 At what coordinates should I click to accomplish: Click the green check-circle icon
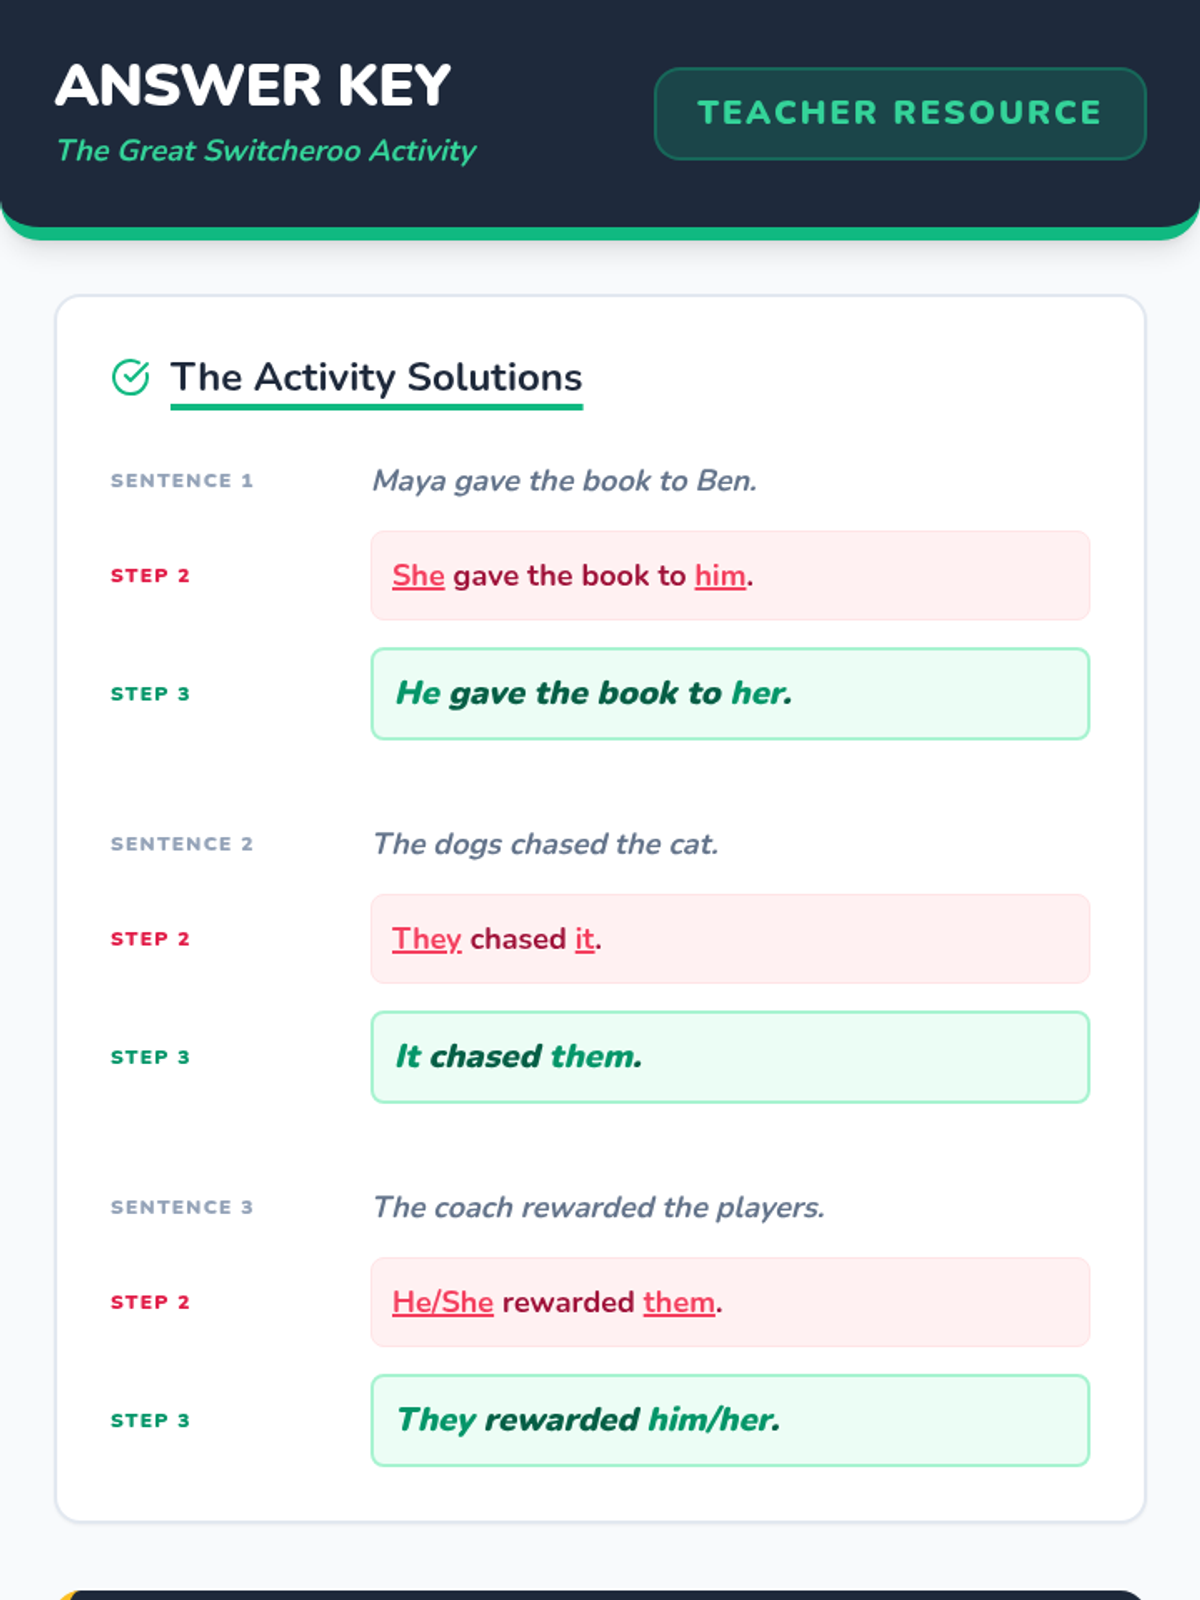tap(130, 377)
